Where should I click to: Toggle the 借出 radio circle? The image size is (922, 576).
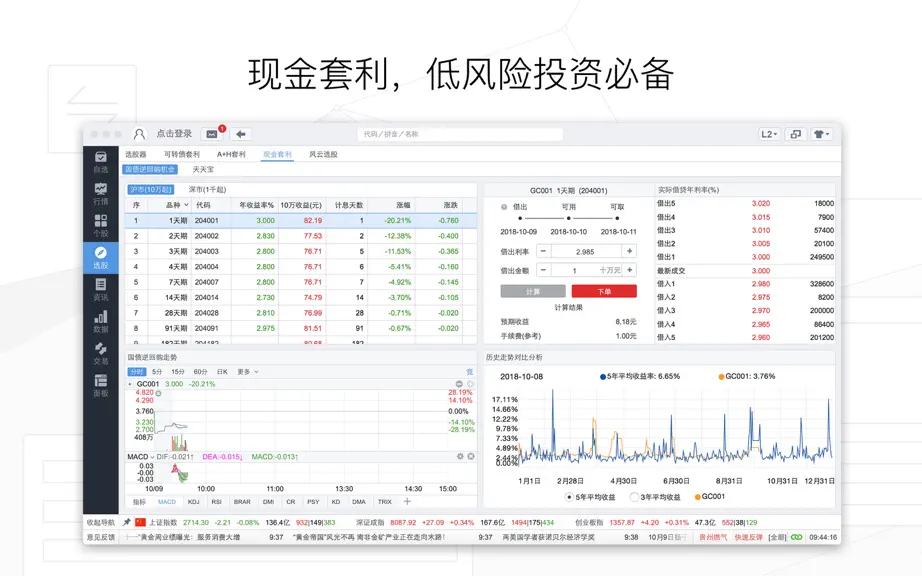(x=504, y=207)
